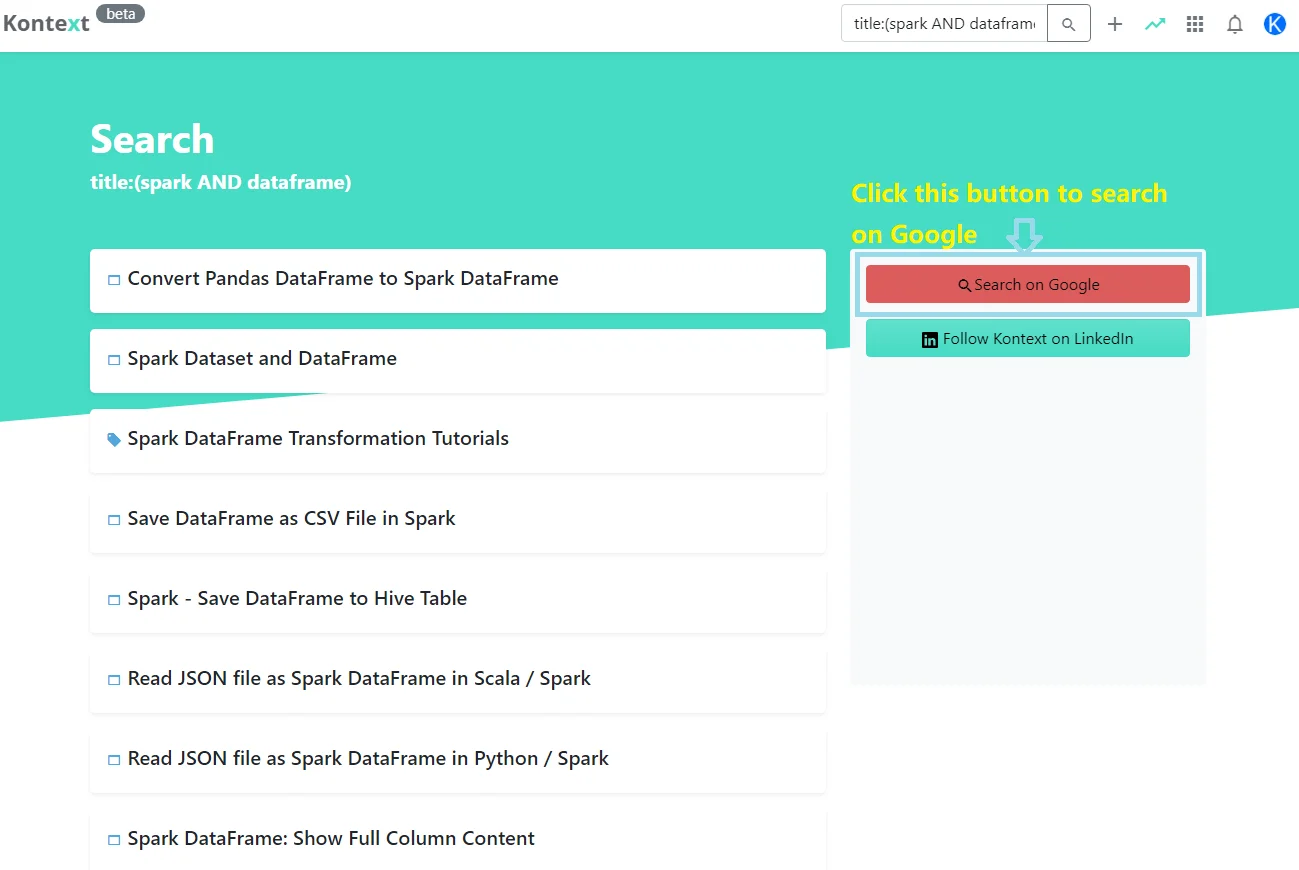Open the notifications bell icon
This screenshot has width=1299, height=870.
(1235, 24)
